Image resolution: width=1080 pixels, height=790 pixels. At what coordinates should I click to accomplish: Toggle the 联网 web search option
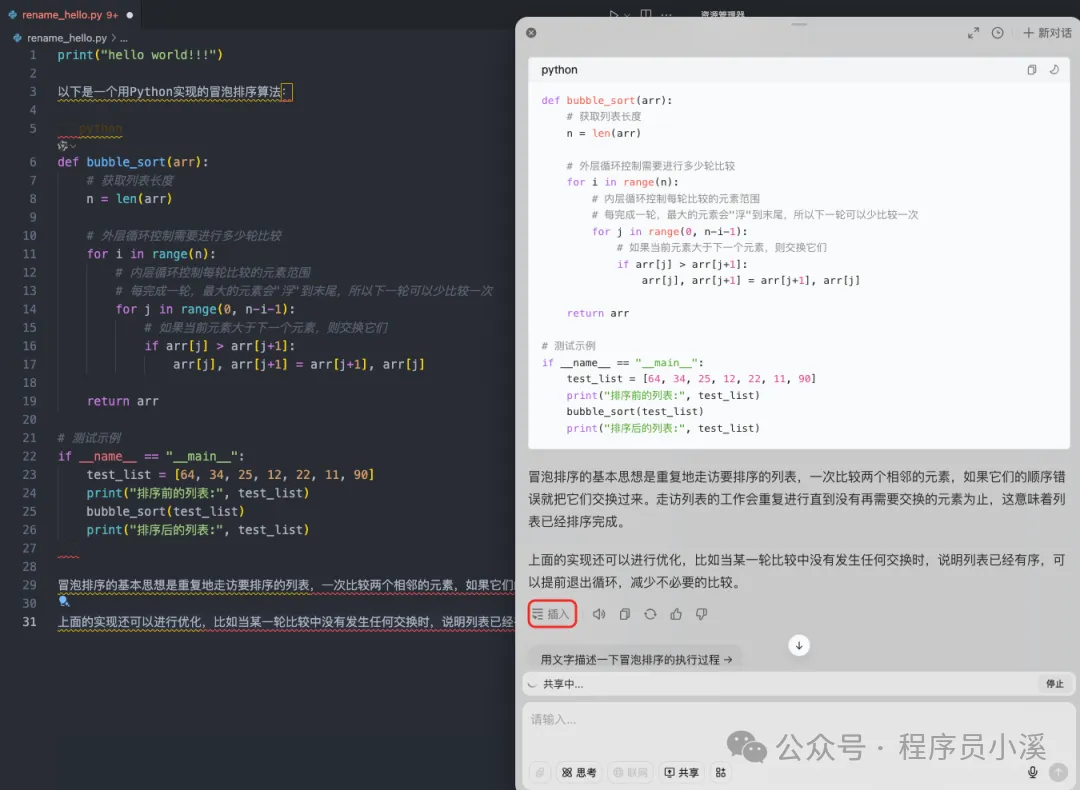(630, 772)
